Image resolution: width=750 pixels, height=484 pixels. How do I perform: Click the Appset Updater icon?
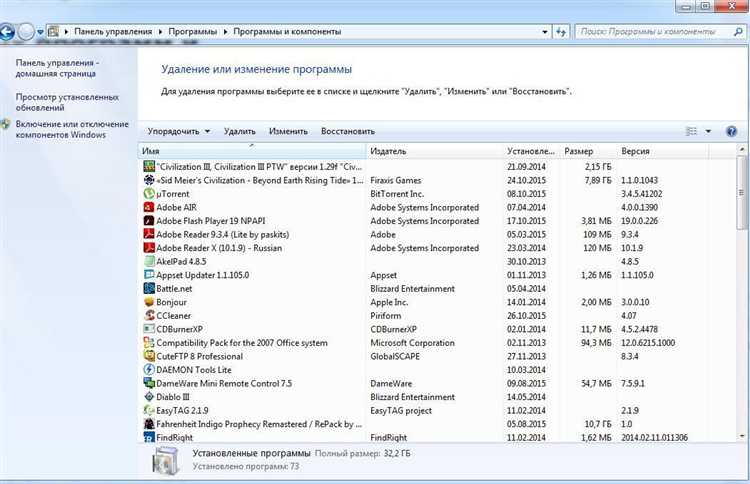tap(149, 275)
